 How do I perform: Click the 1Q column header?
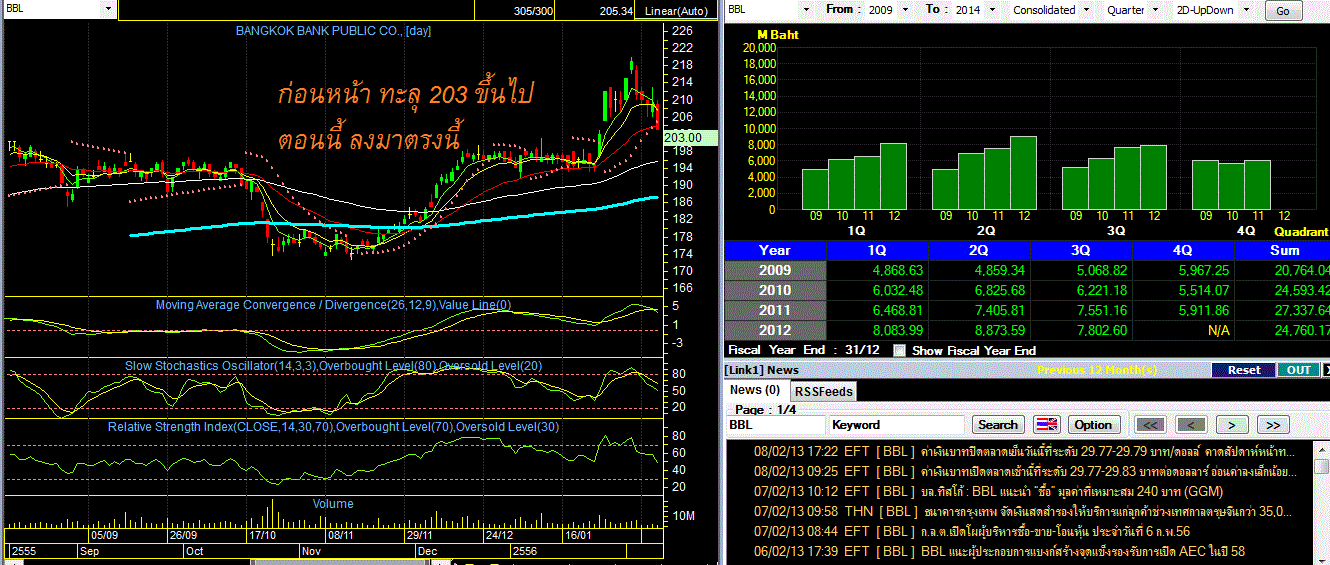tap(877, 250)
